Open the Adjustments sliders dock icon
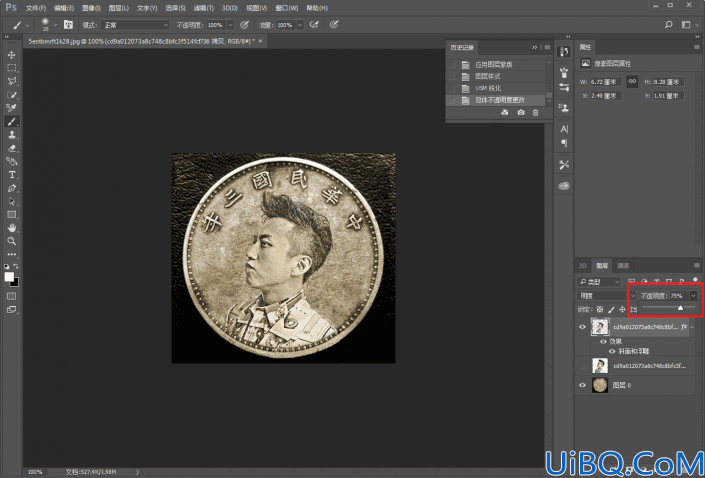Viewport: 705px width, 478px height. click(x=564, y=87)
